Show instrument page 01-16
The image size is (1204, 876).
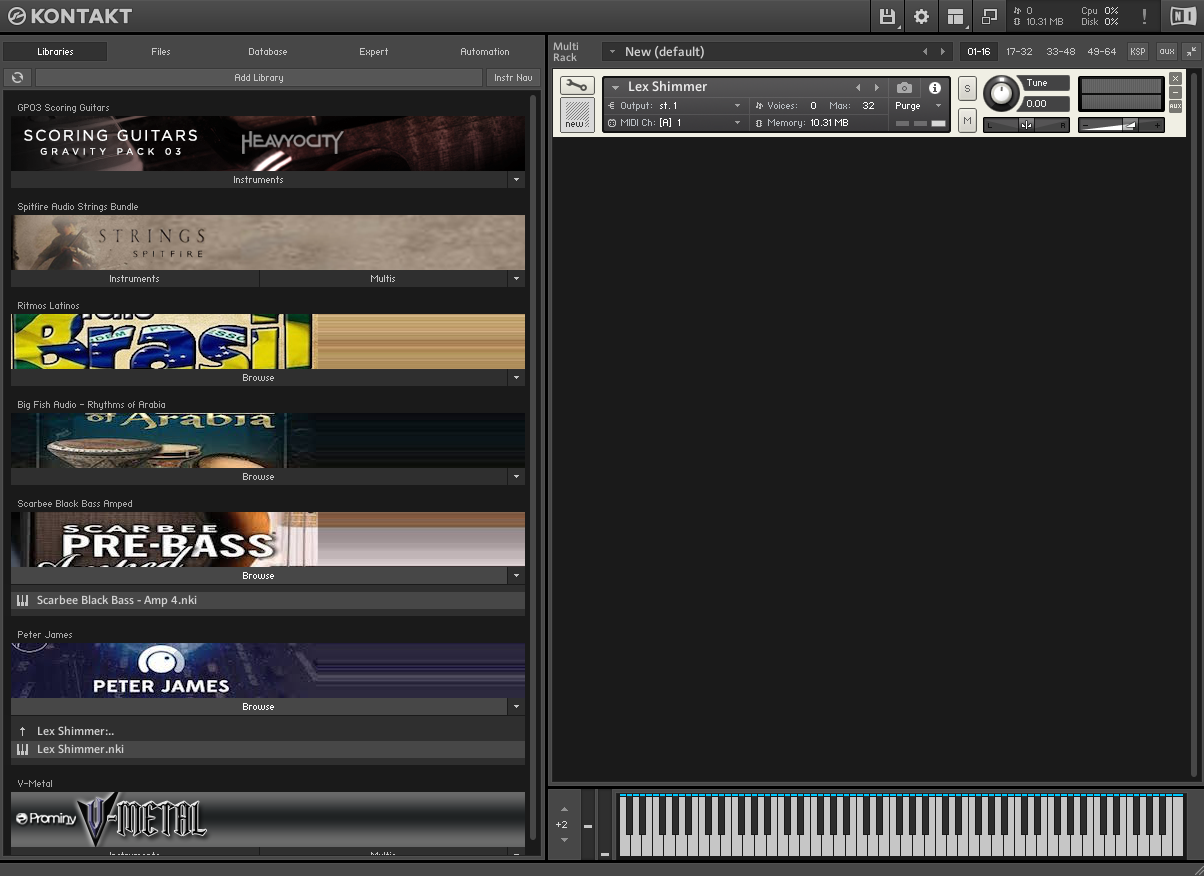point(979,52)
